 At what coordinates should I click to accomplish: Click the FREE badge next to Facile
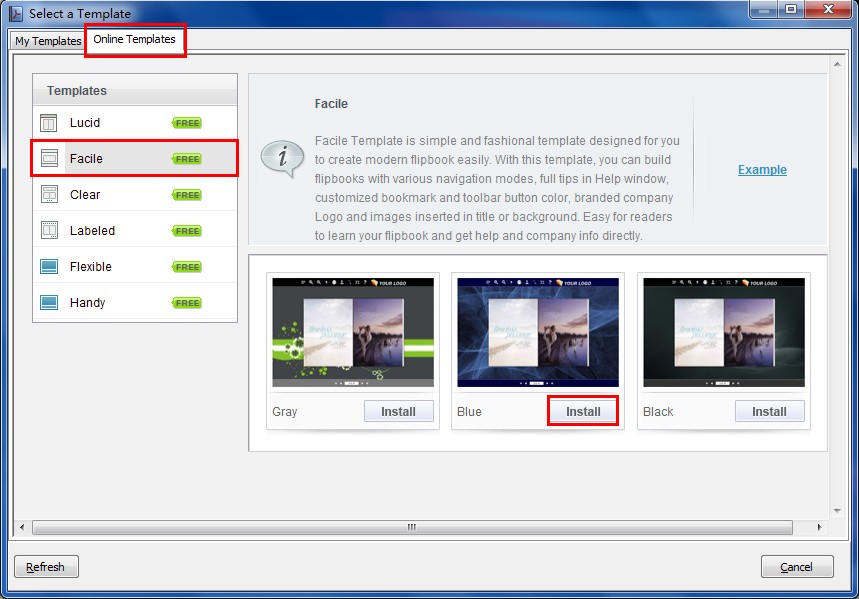point(187,159)
